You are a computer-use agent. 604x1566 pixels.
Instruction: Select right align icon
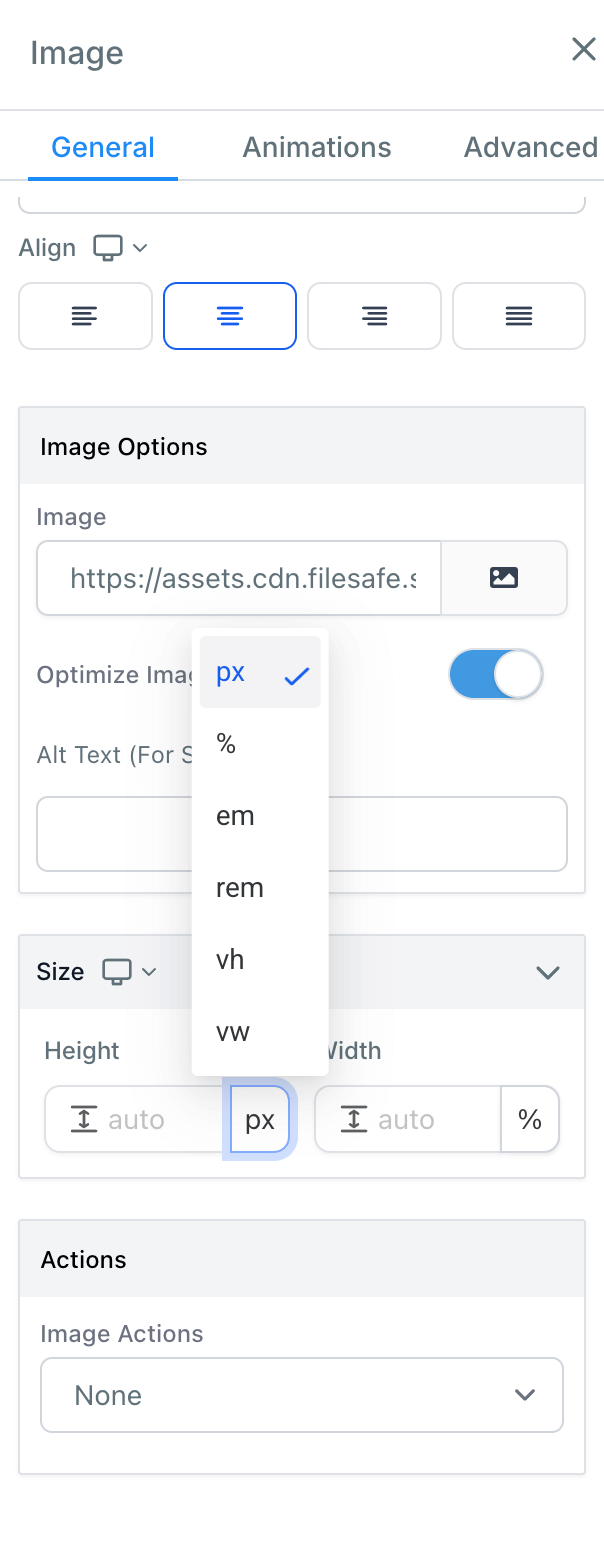coord(374,316)
